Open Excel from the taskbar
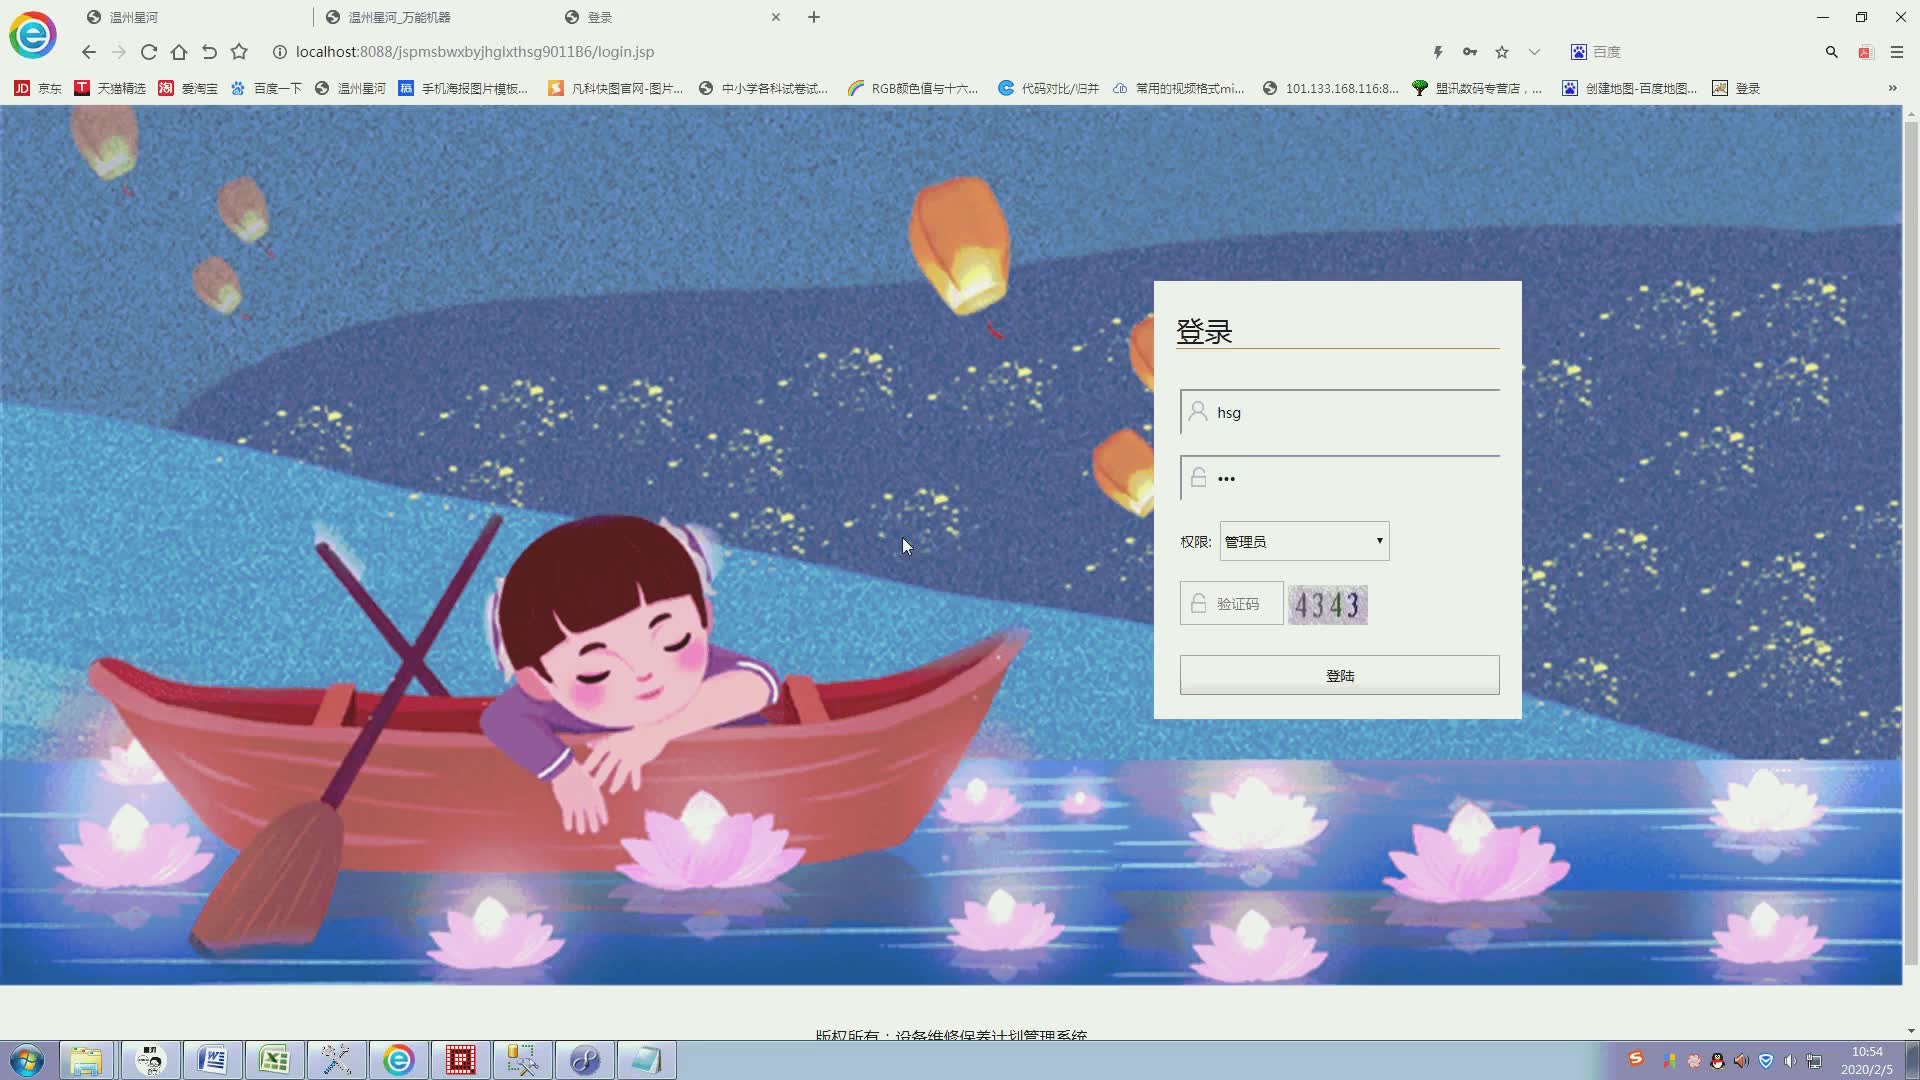 click(274, 1060)
